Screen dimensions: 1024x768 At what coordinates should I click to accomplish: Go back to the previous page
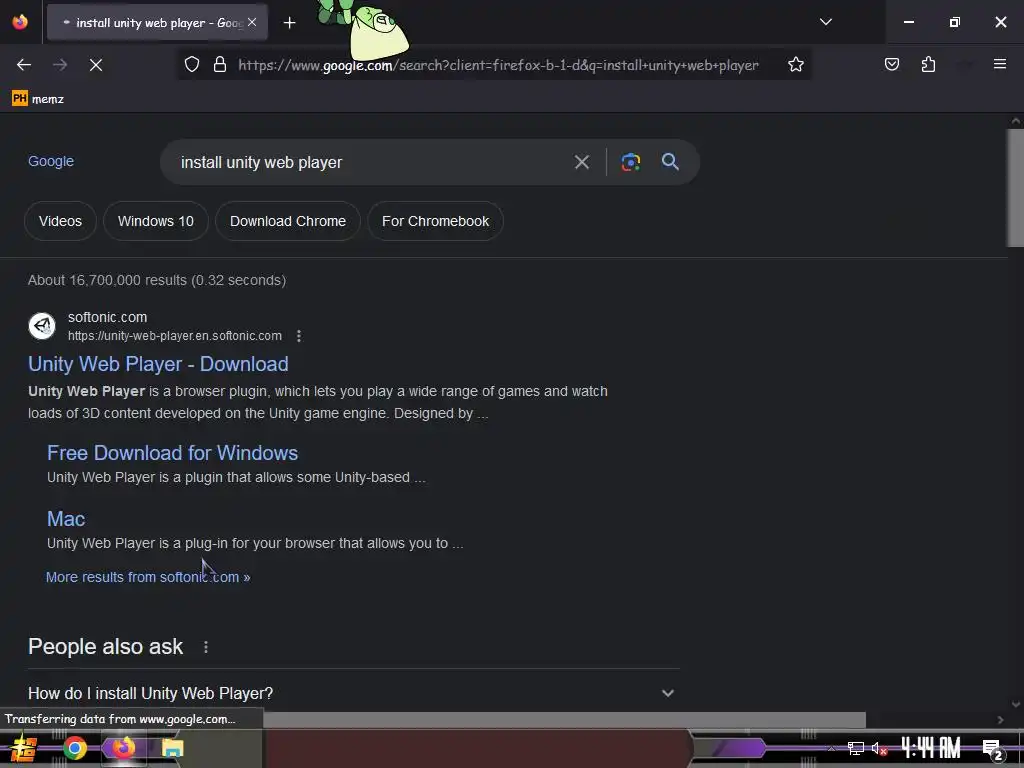pyautogui.click(x=24, y=65)
